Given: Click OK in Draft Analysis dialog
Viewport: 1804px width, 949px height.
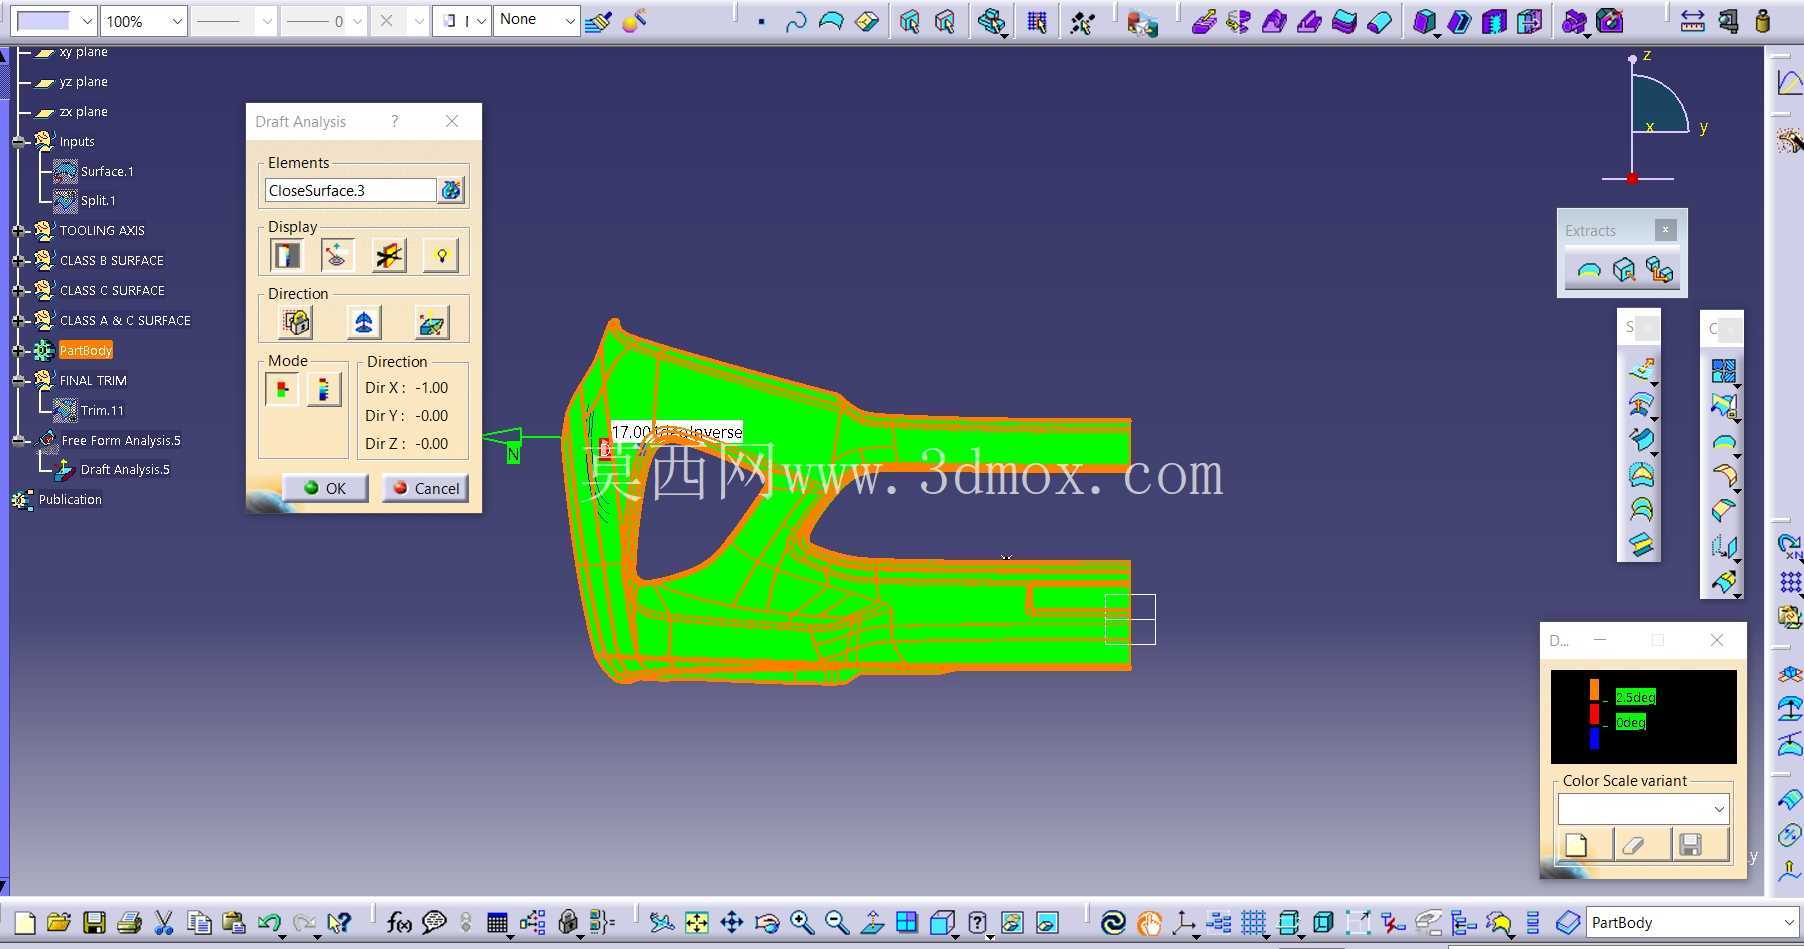Looking at the screenshot, I should point(325,488).
